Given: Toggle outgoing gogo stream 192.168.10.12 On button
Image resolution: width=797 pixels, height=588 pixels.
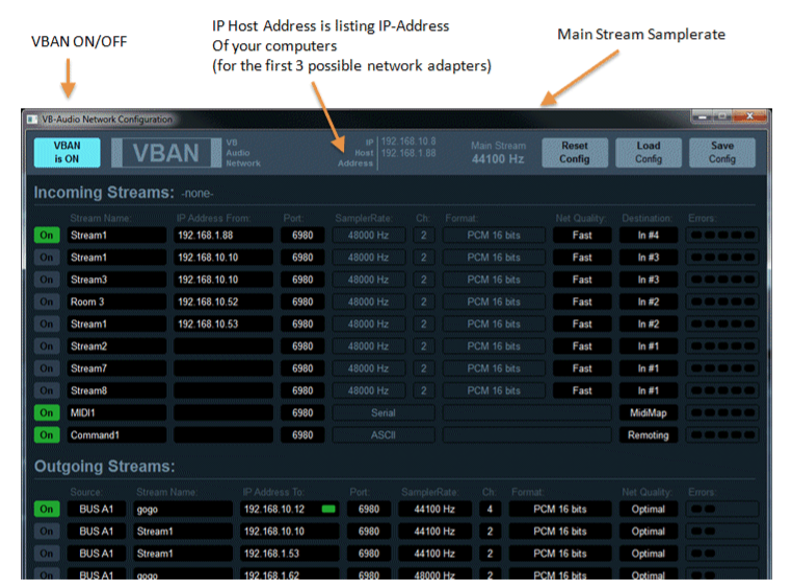Looking at the screenshot, I should [46, 509].
